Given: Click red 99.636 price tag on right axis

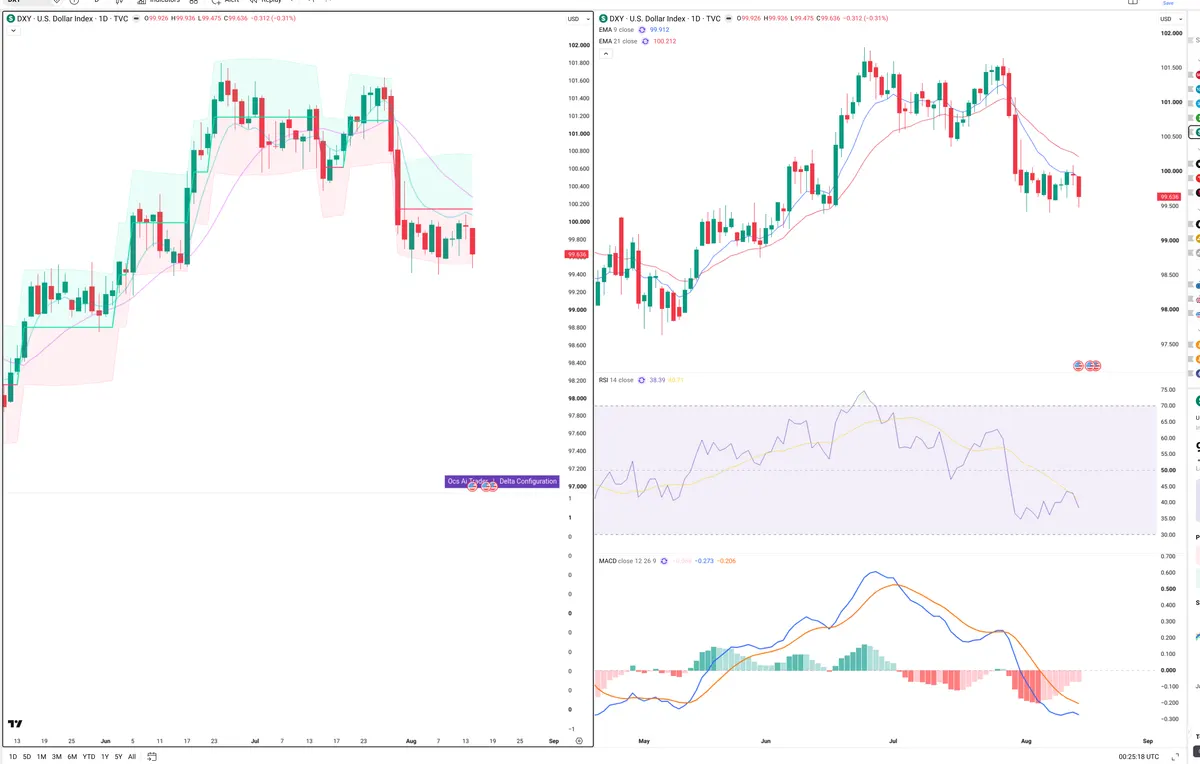Looking at the screenshot, I should (x=1170, y=196).
